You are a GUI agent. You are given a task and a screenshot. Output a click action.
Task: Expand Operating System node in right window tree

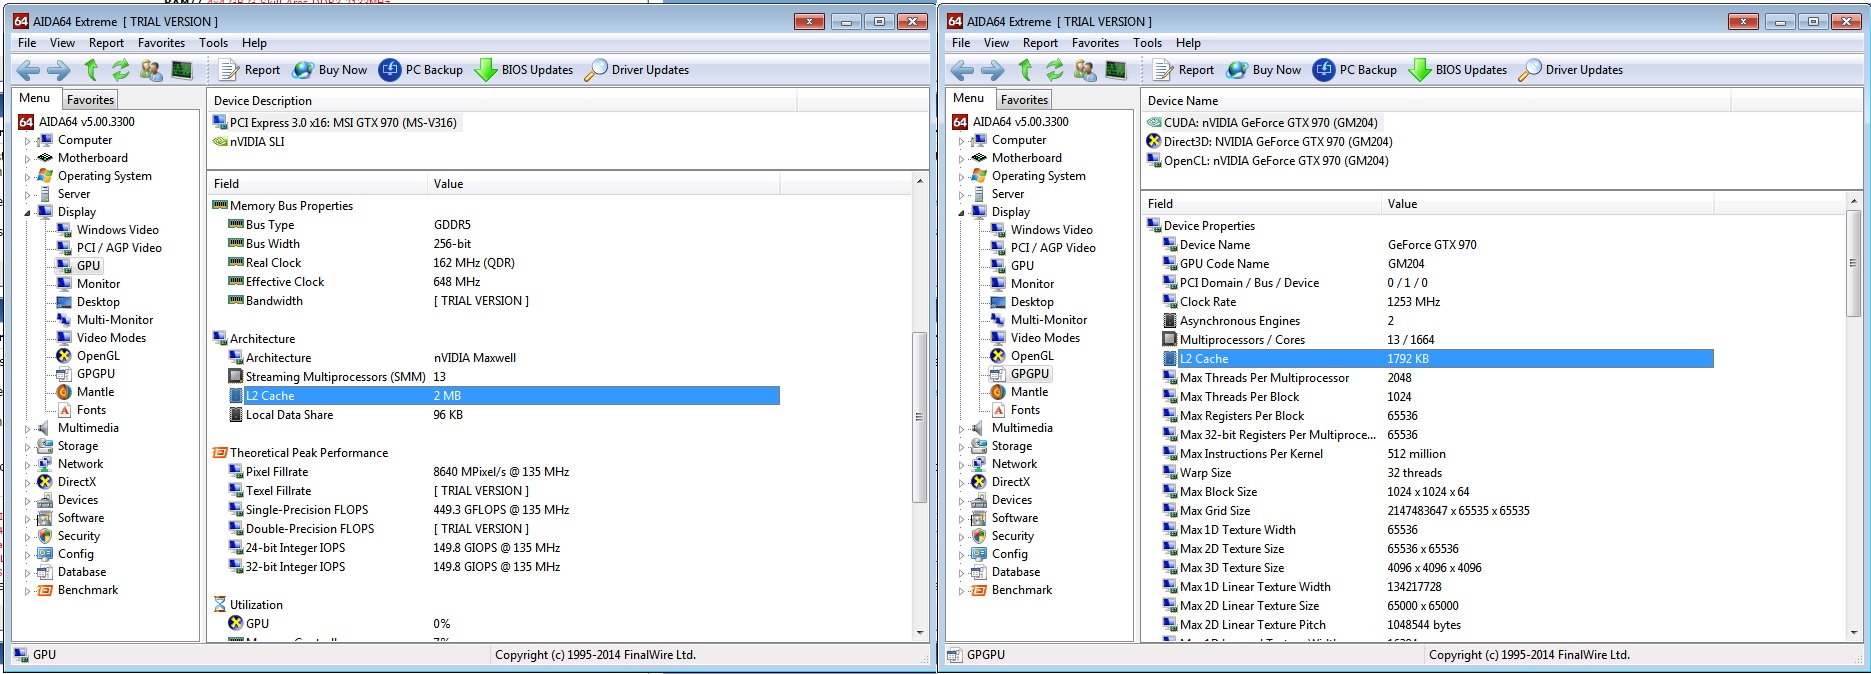[x=961, y=177]
